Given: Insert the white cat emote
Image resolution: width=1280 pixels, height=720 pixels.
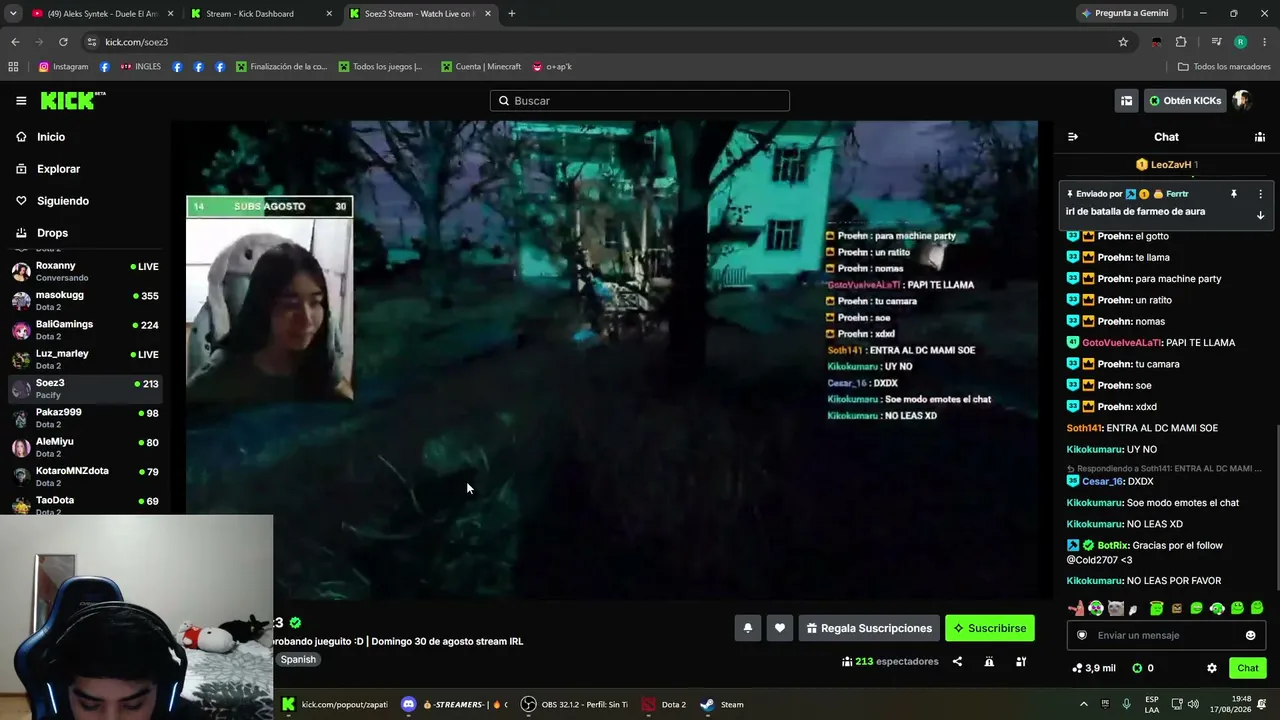Looking at the screenshot, I should point(1116,608).
